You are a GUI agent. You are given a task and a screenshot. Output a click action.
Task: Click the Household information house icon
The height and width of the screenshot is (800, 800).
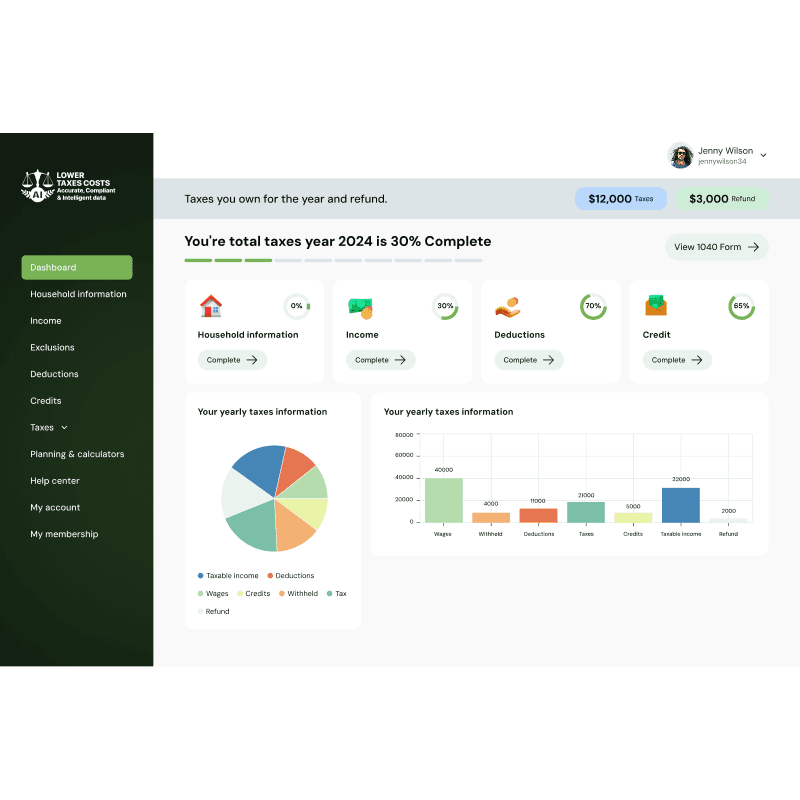(x=211, y=306)
